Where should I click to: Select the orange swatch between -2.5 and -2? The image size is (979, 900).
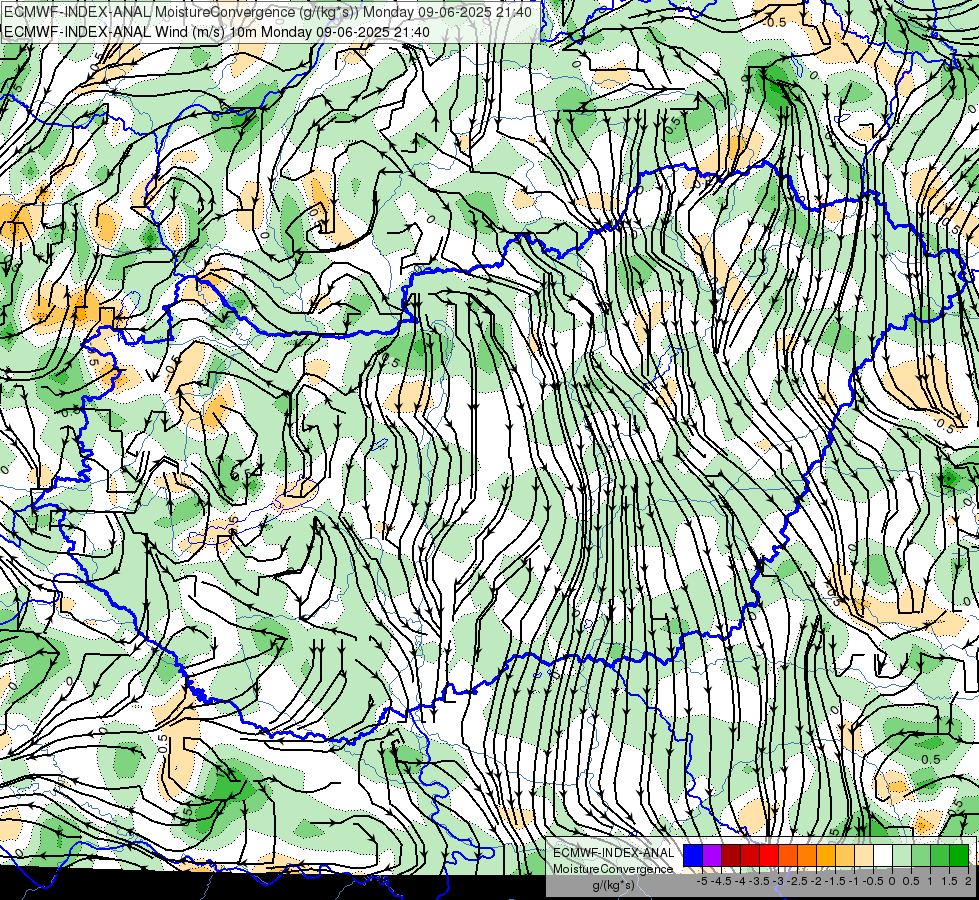(807, 855)
